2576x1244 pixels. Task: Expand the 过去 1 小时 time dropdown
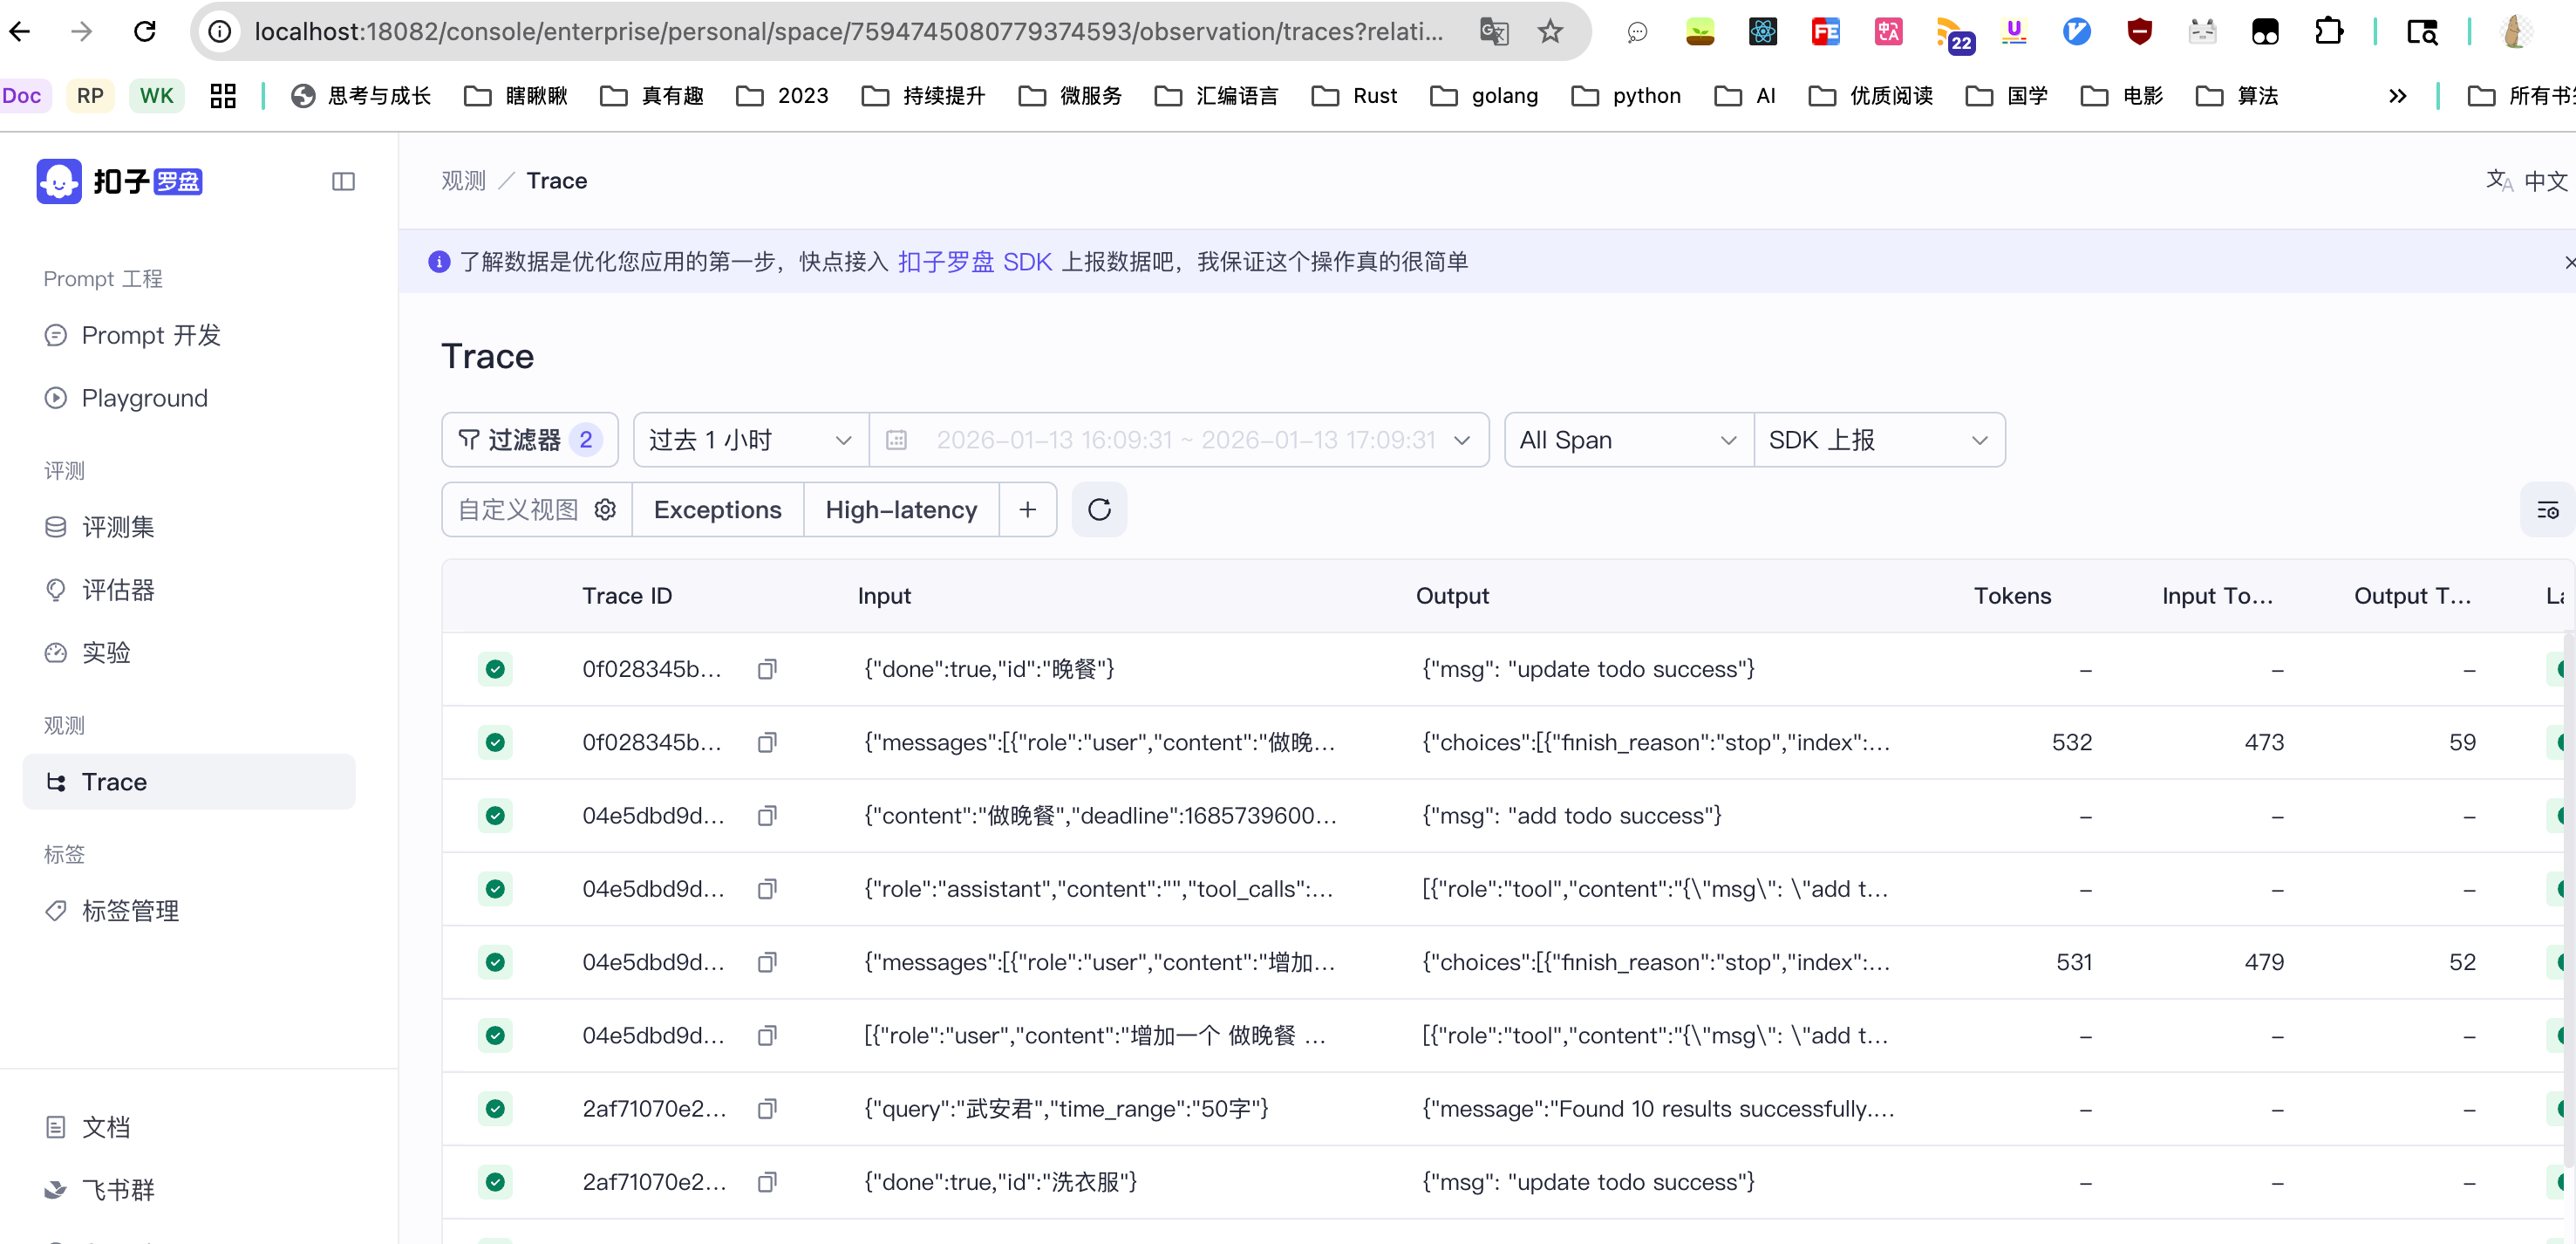(750, 440)
